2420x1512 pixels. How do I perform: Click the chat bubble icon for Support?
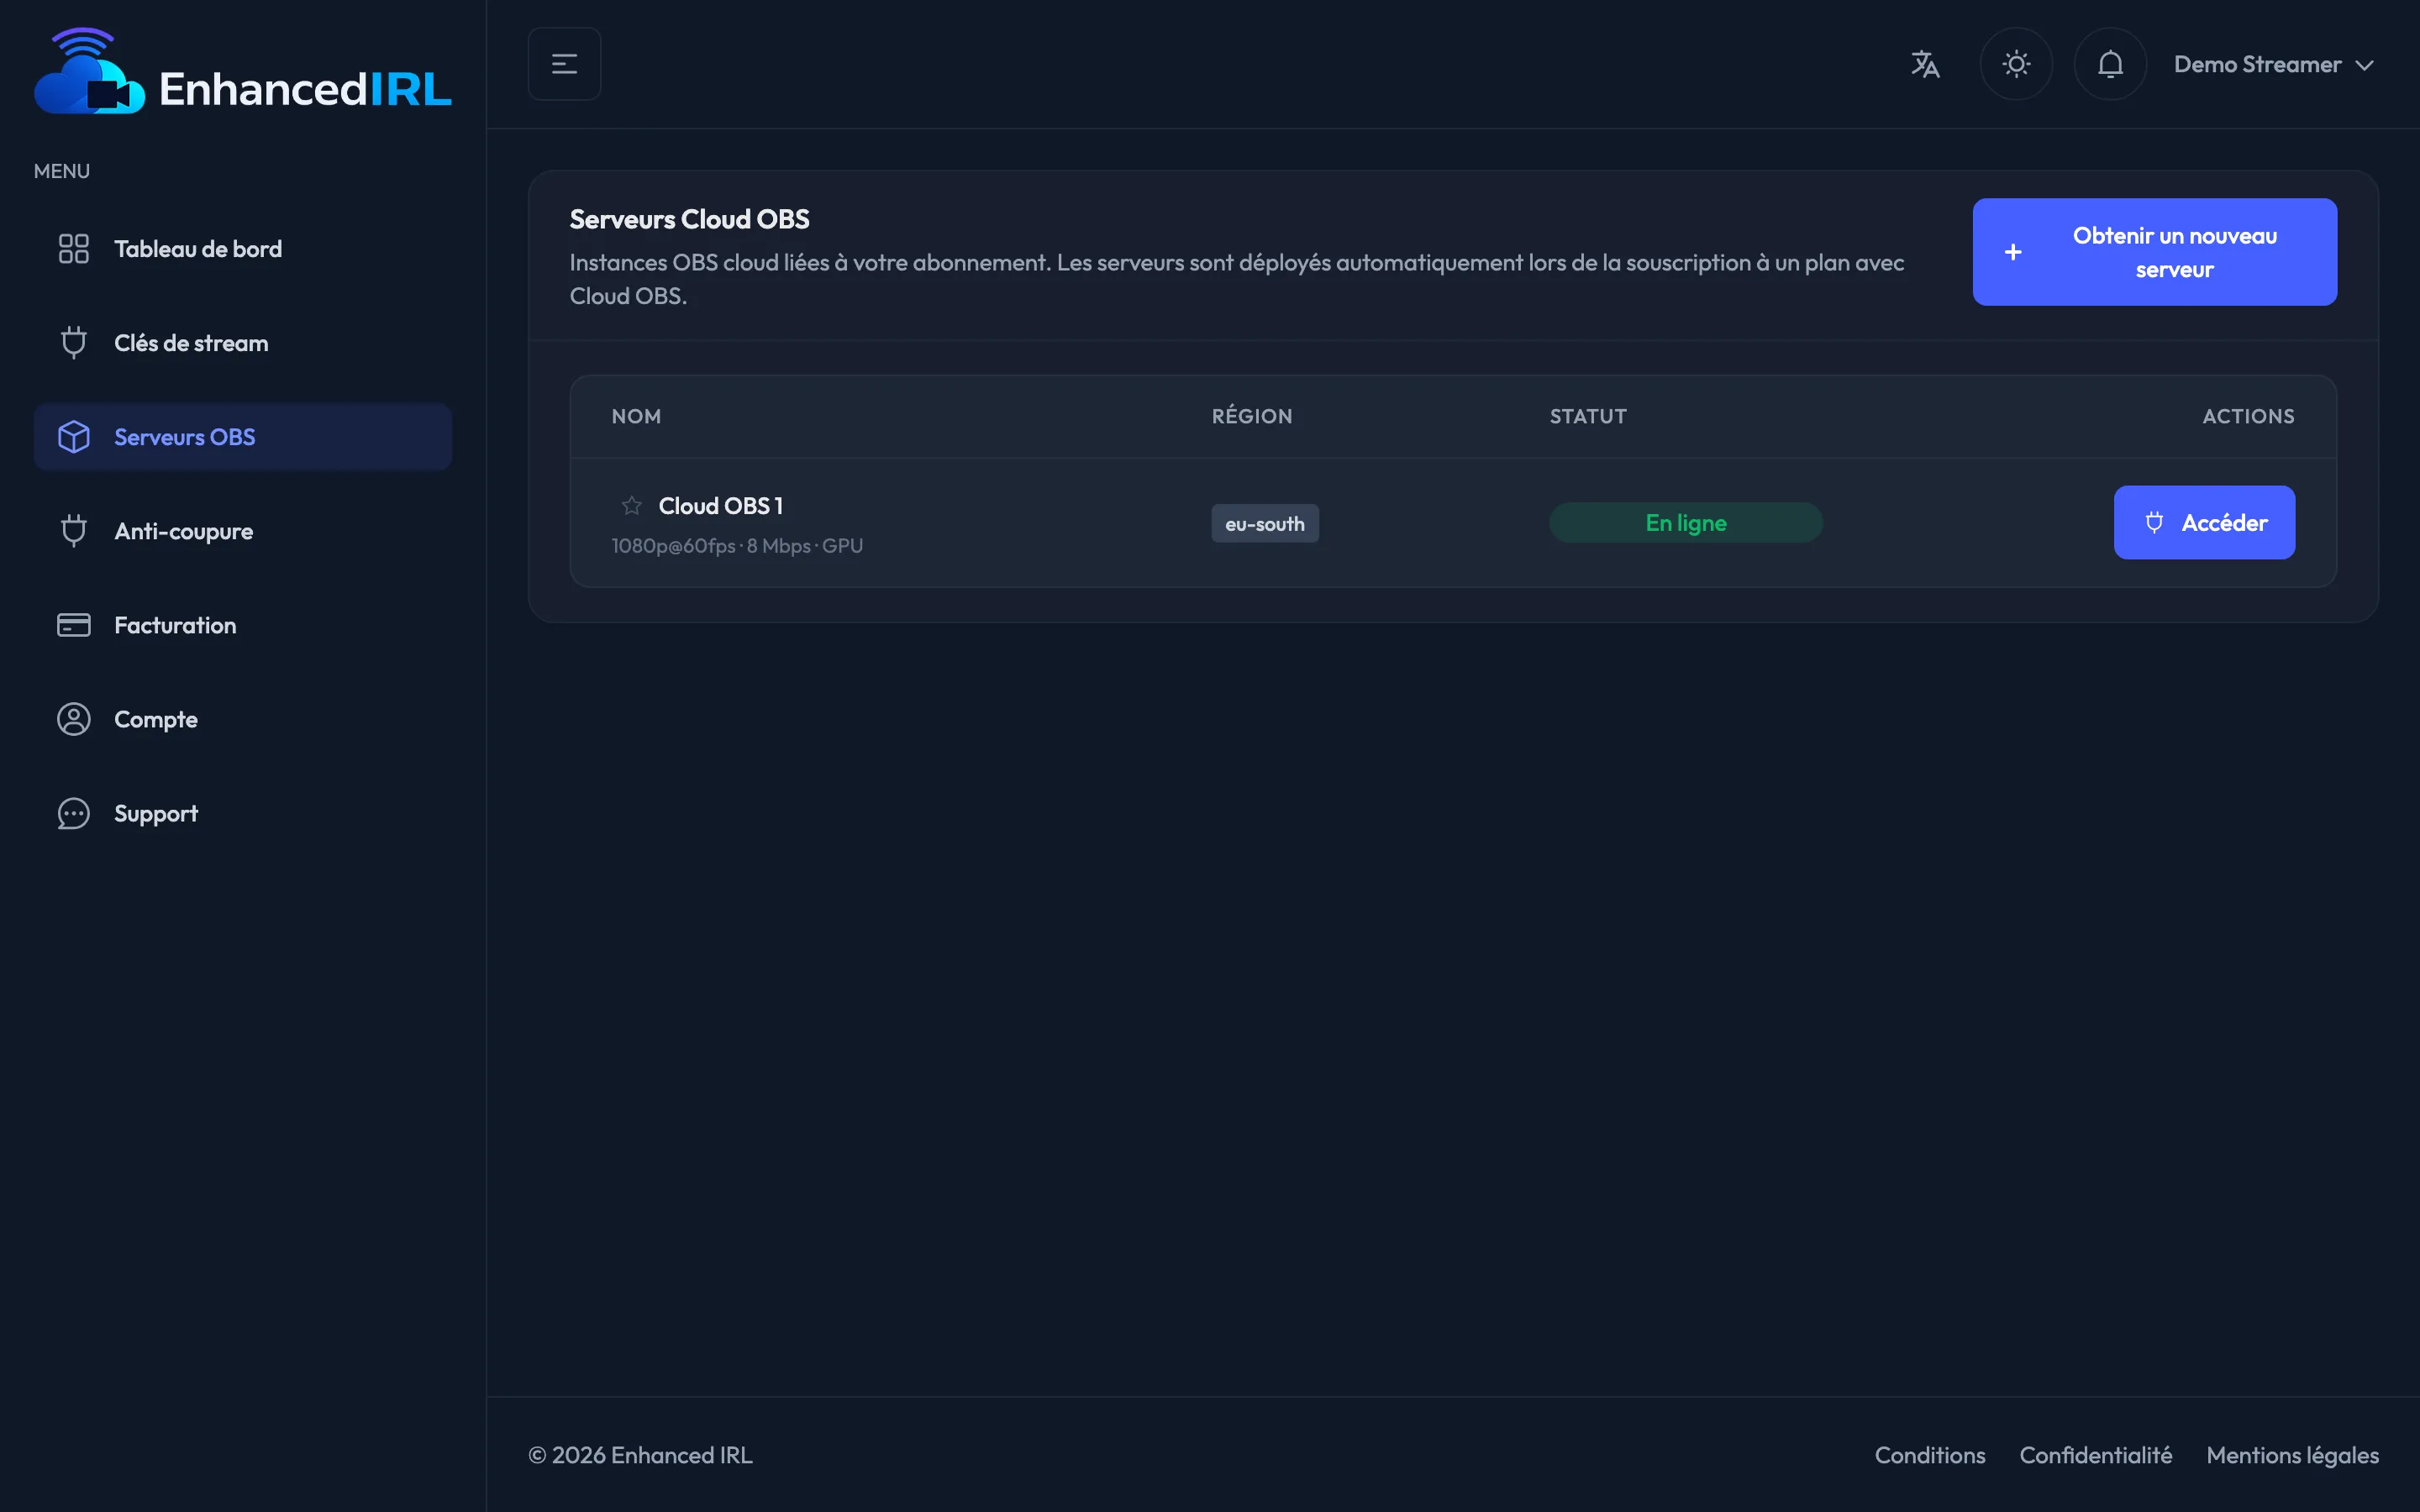[x=74, y=813]
